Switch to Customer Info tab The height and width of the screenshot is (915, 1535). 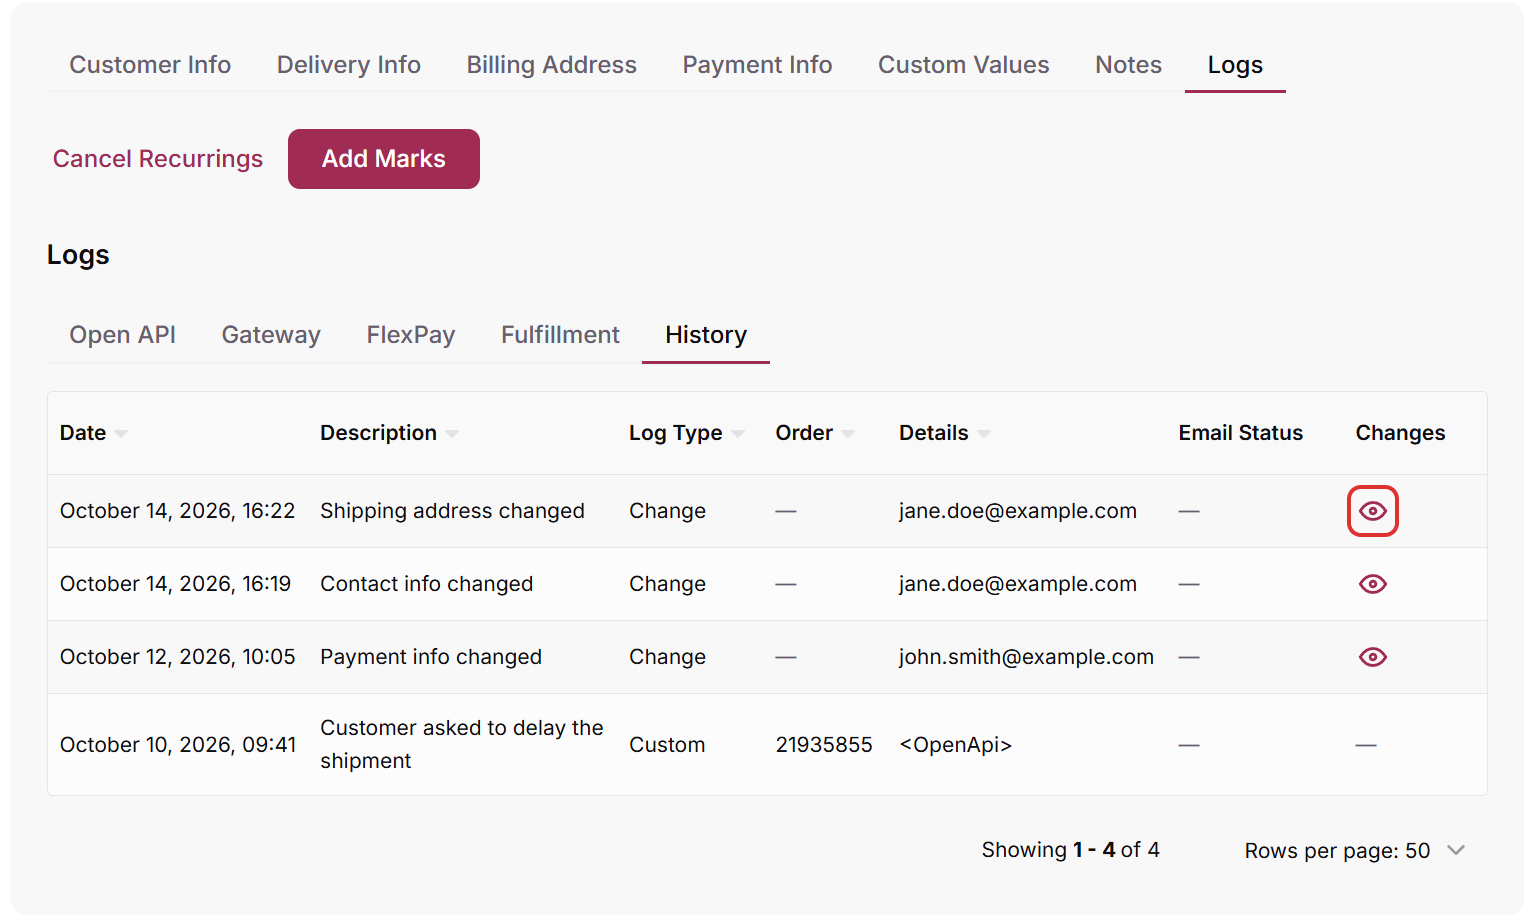(150, 65)
